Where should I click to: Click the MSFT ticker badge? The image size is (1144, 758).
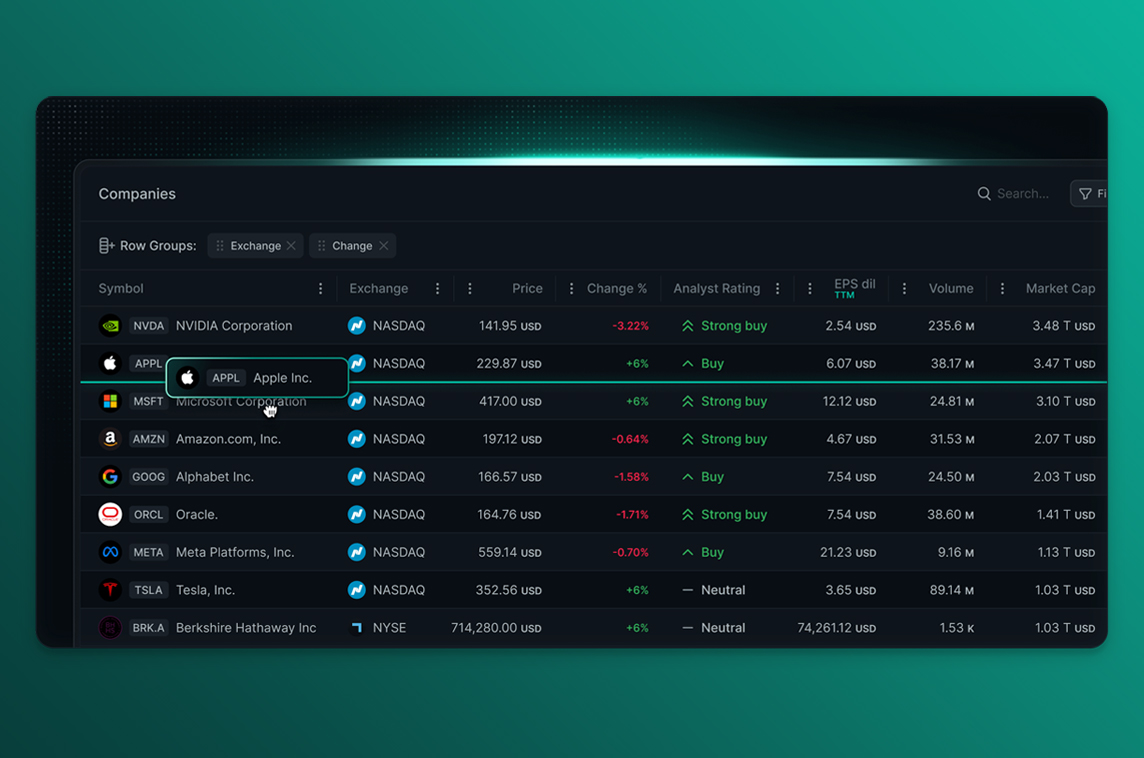click(148, 401)
